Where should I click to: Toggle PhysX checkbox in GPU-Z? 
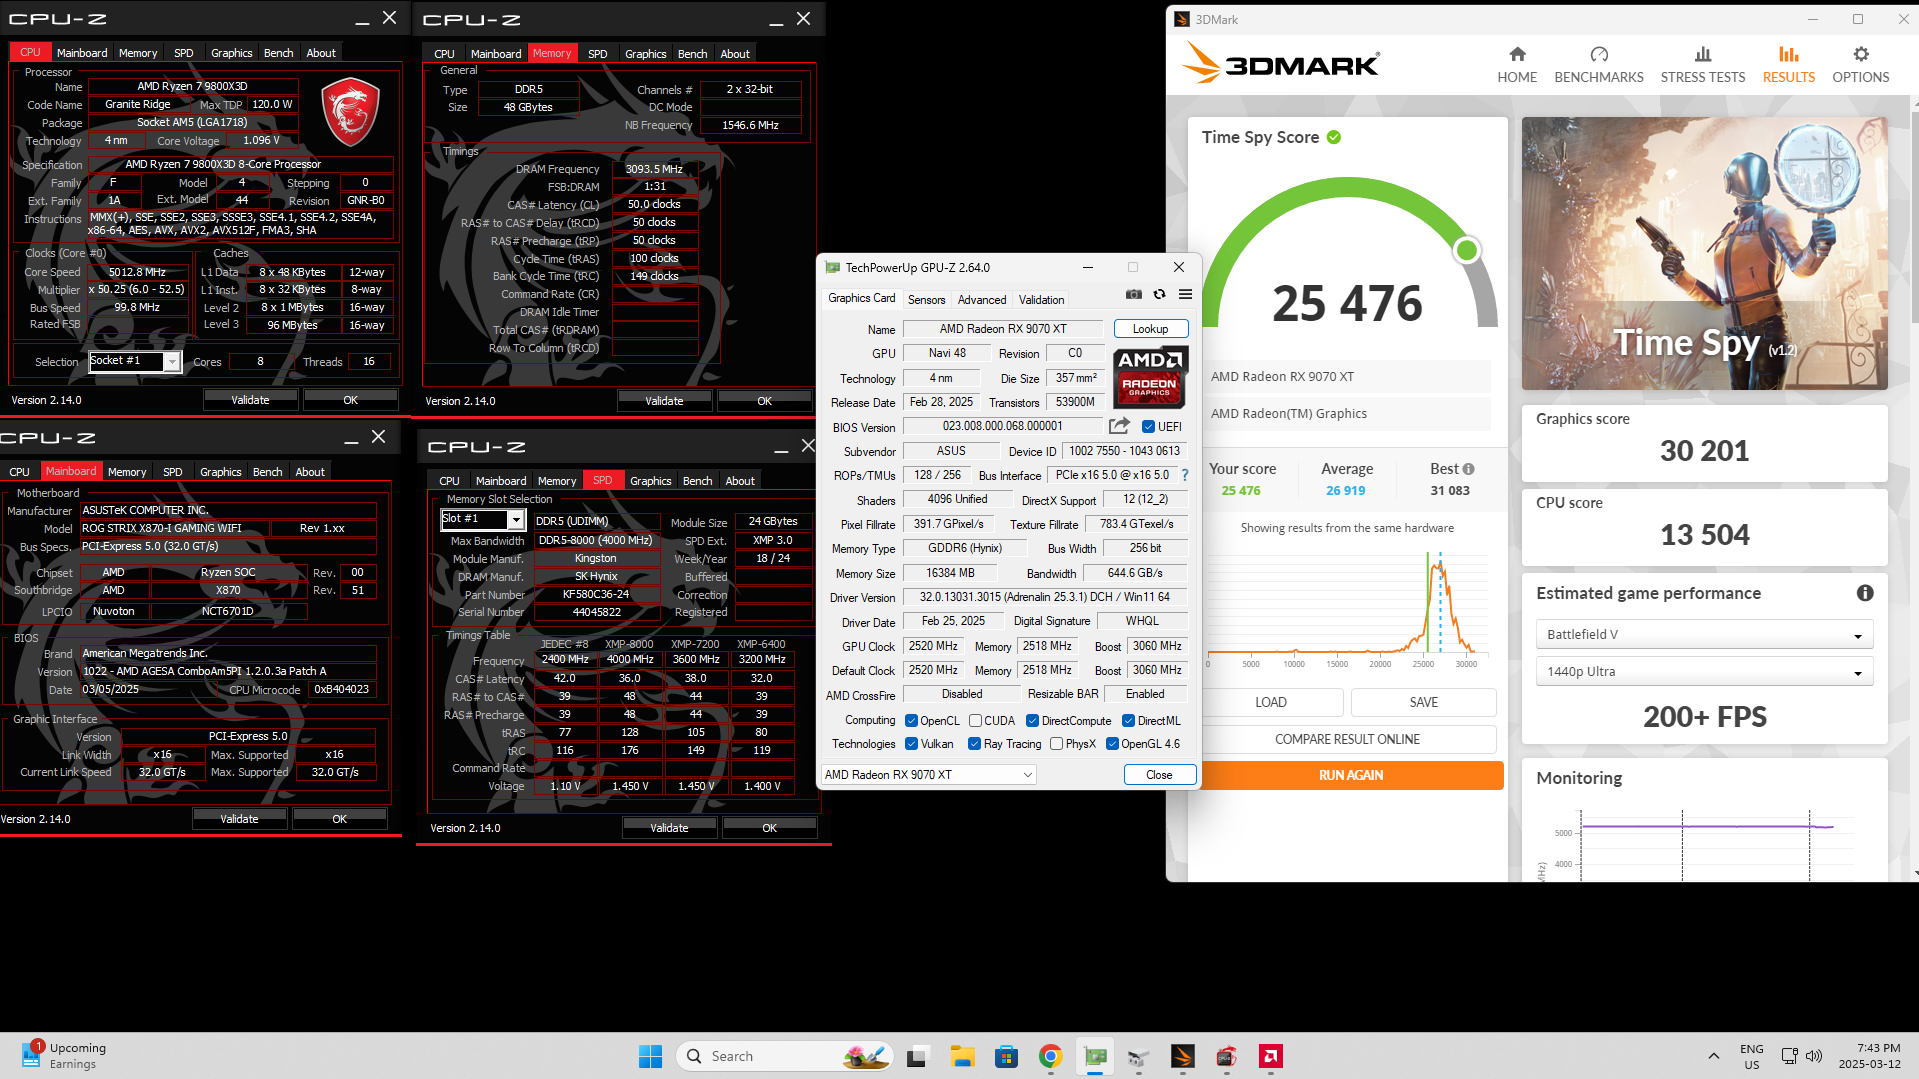point(1056,743)
